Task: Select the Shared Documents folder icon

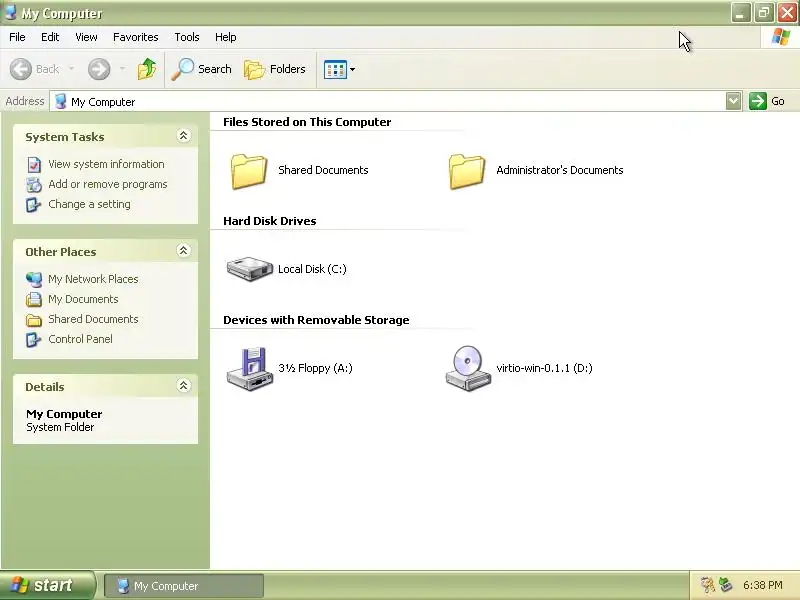Action: coord(248,171)
